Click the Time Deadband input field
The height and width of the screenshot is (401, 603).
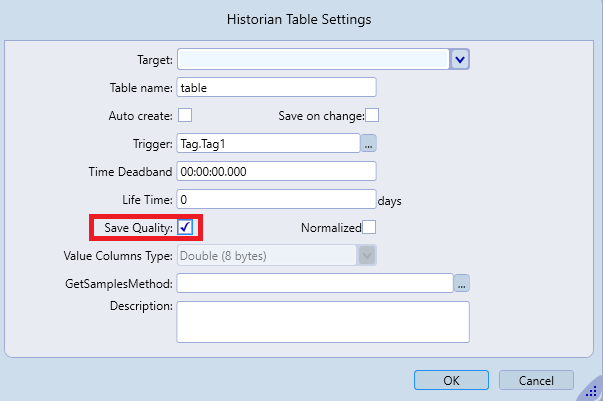(x=276, y=171)
